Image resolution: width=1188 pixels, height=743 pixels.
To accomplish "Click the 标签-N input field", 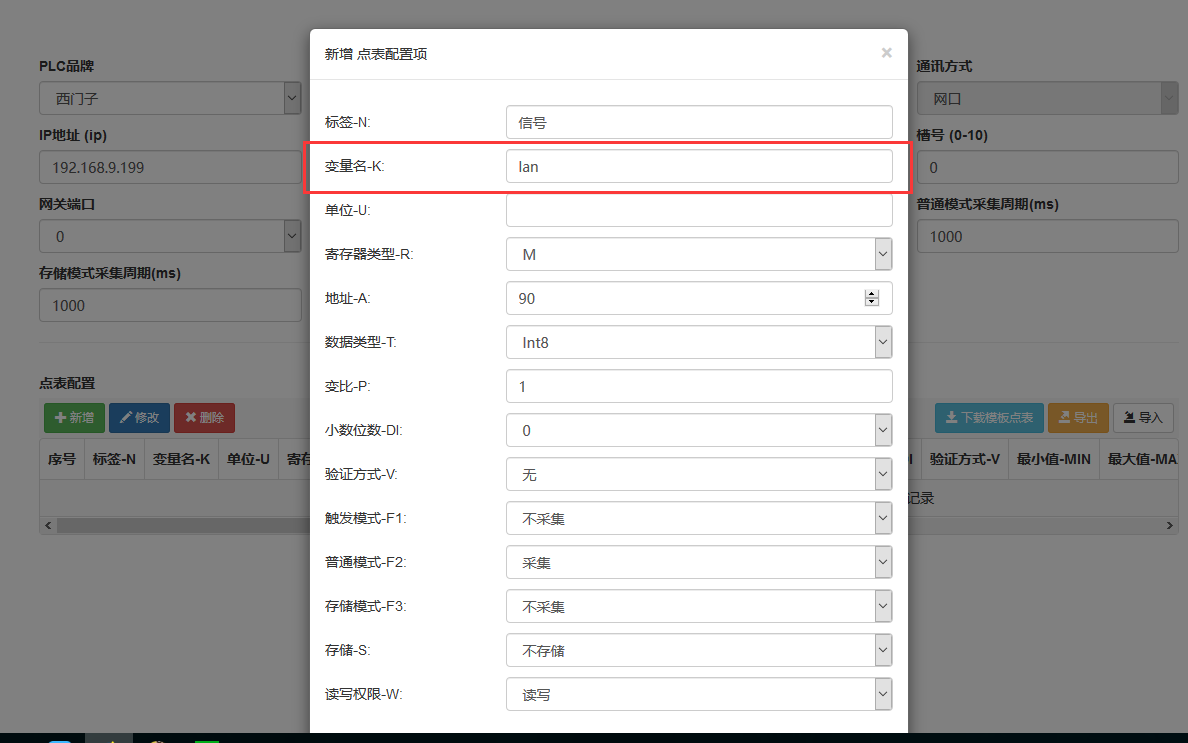I will point(698,123).
